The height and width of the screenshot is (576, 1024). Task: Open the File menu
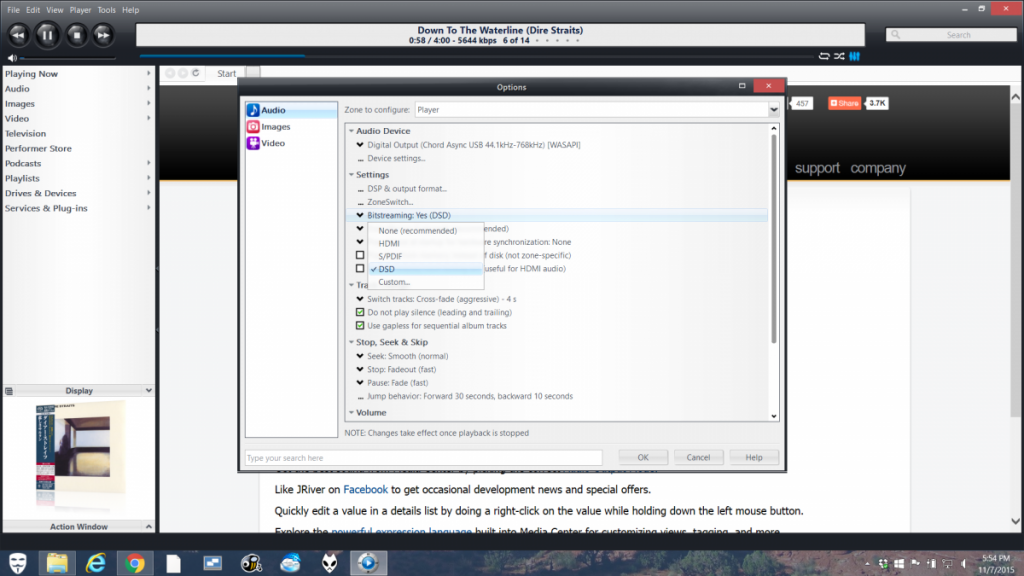pyautogui.click(x=13, y=10)
